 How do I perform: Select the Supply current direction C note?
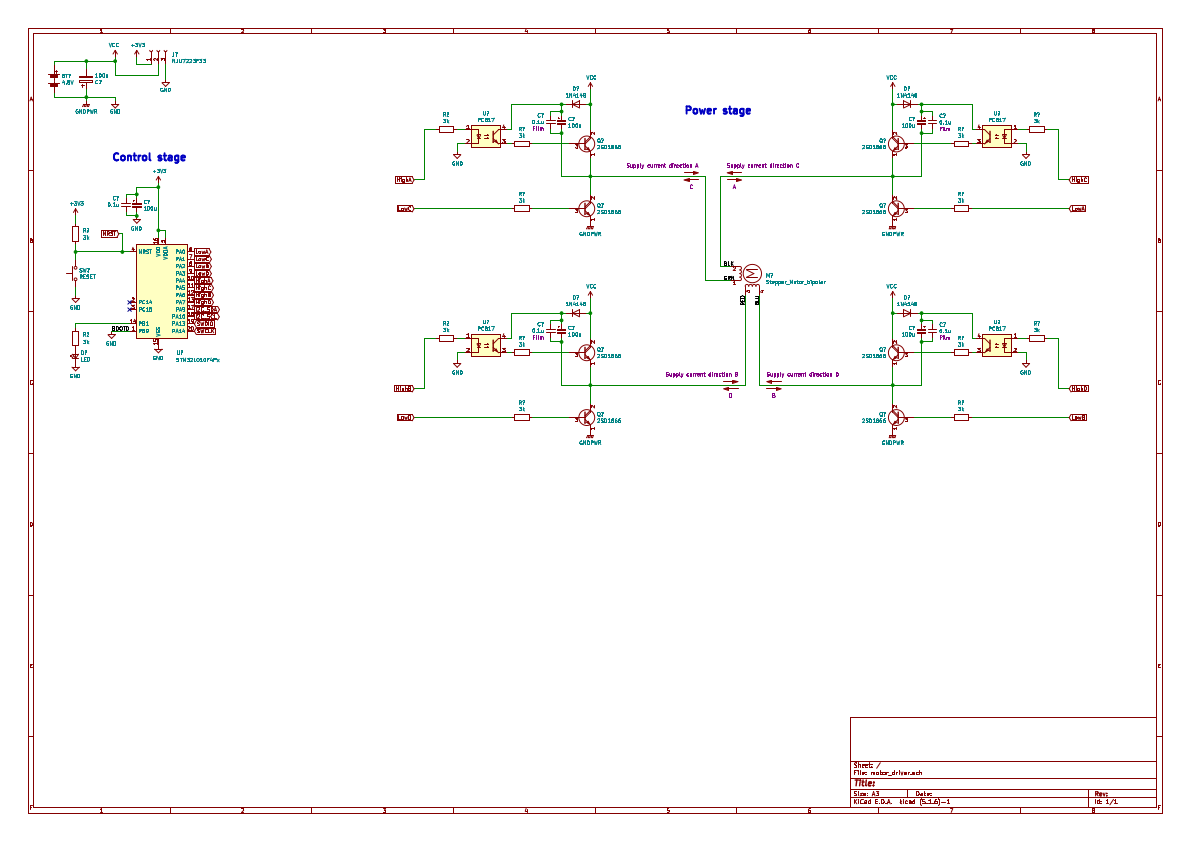(763, 165)
